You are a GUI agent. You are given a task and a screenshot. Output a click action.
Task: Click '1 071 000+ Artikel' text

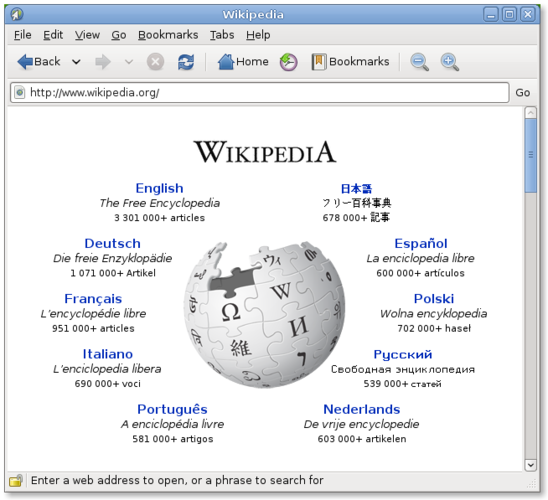click(113, 273)
